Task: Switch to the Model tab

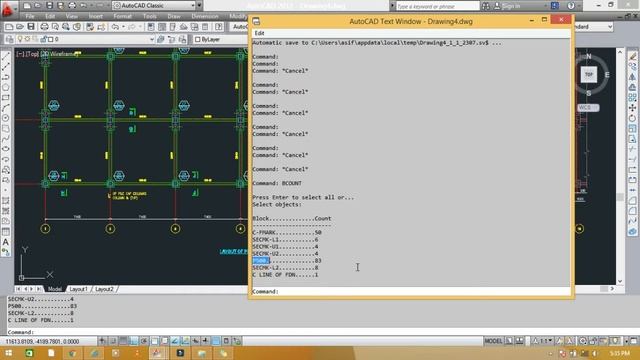Action: (x=55, y=289)
